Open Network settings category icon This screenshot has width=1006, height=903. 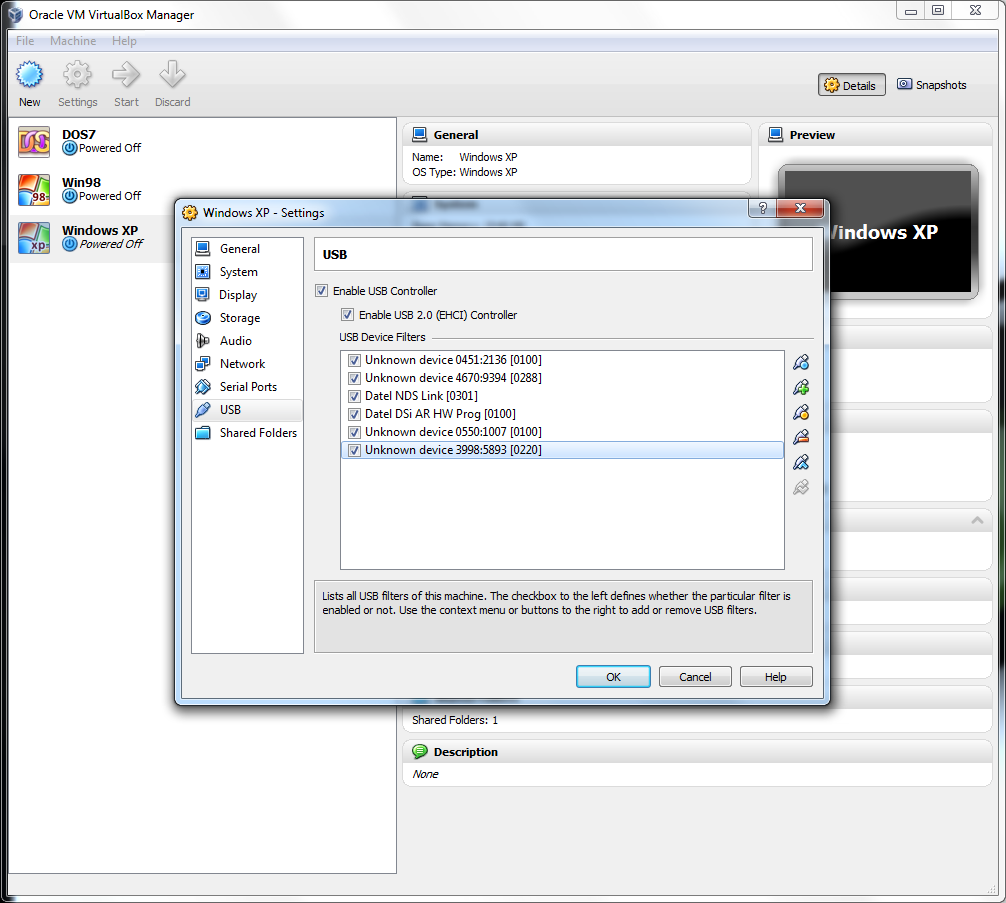click(203, 364)
